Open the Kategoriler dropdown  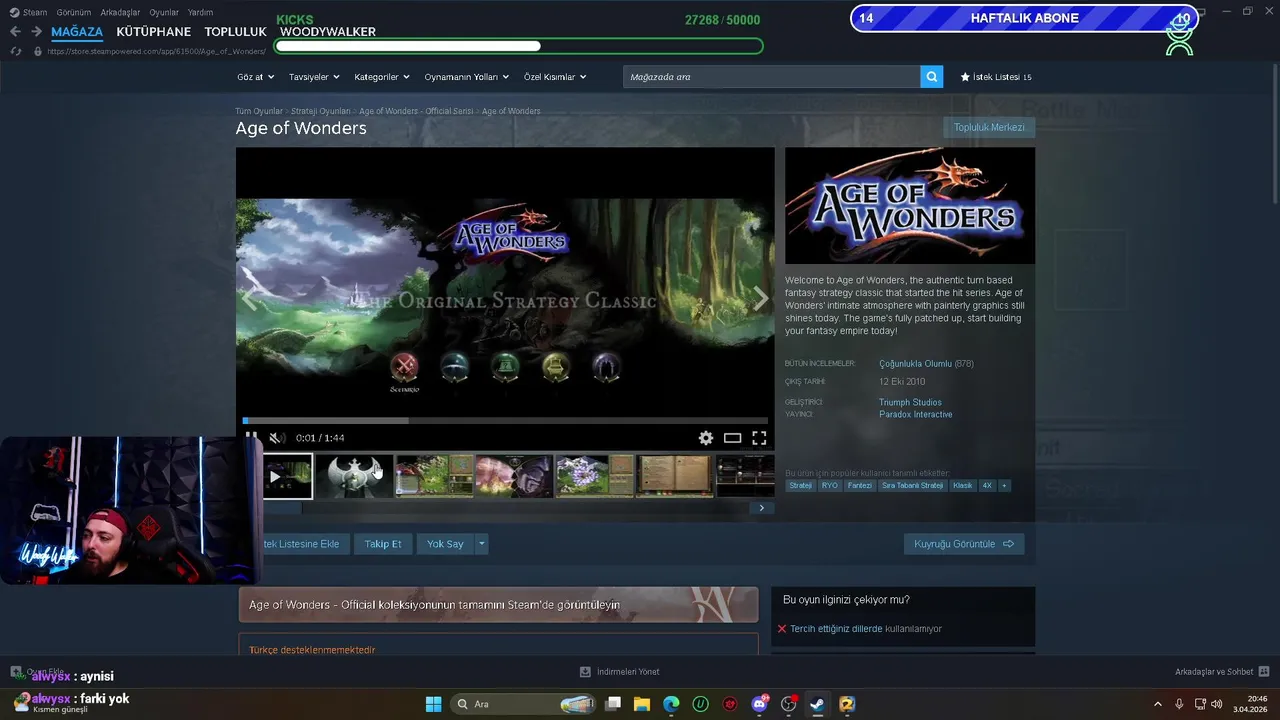382,77
